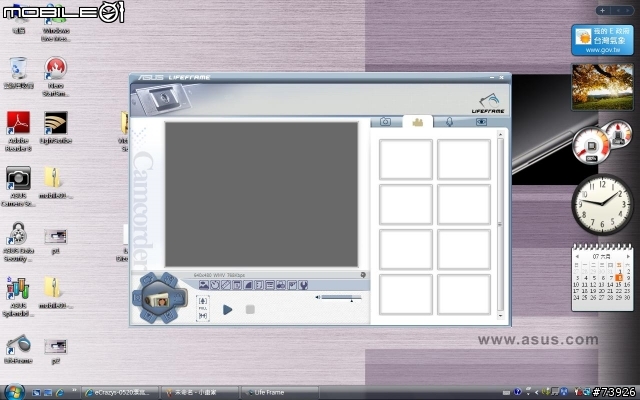
Task: Switch to Life Frame taskbar button
Action: 279,392
